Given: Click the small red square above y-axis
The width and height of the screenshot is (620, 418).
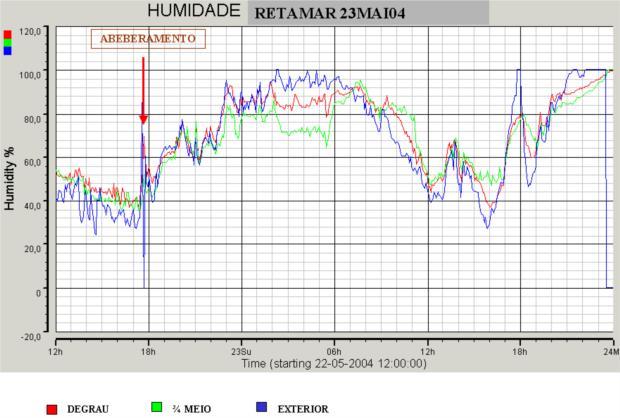Looking at the screenshot, I should pos(8,34).
